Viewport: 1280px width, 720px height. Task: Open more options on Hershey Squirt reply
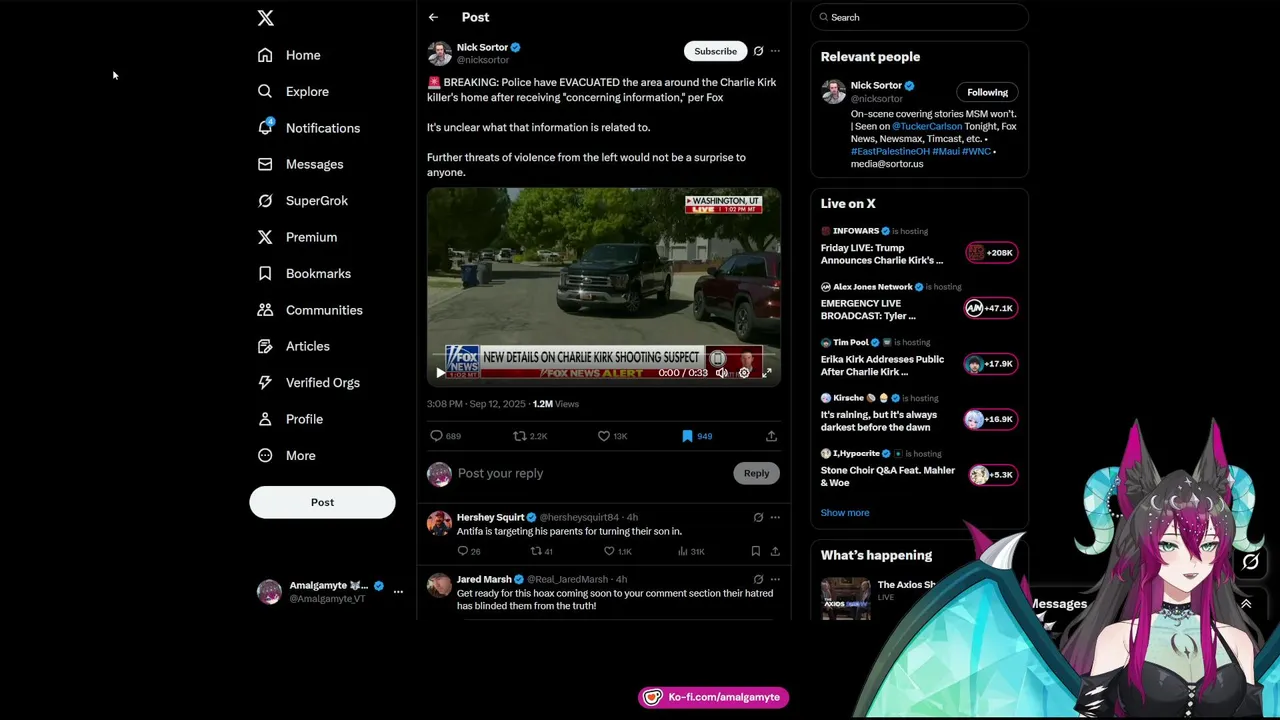[775, 517]
